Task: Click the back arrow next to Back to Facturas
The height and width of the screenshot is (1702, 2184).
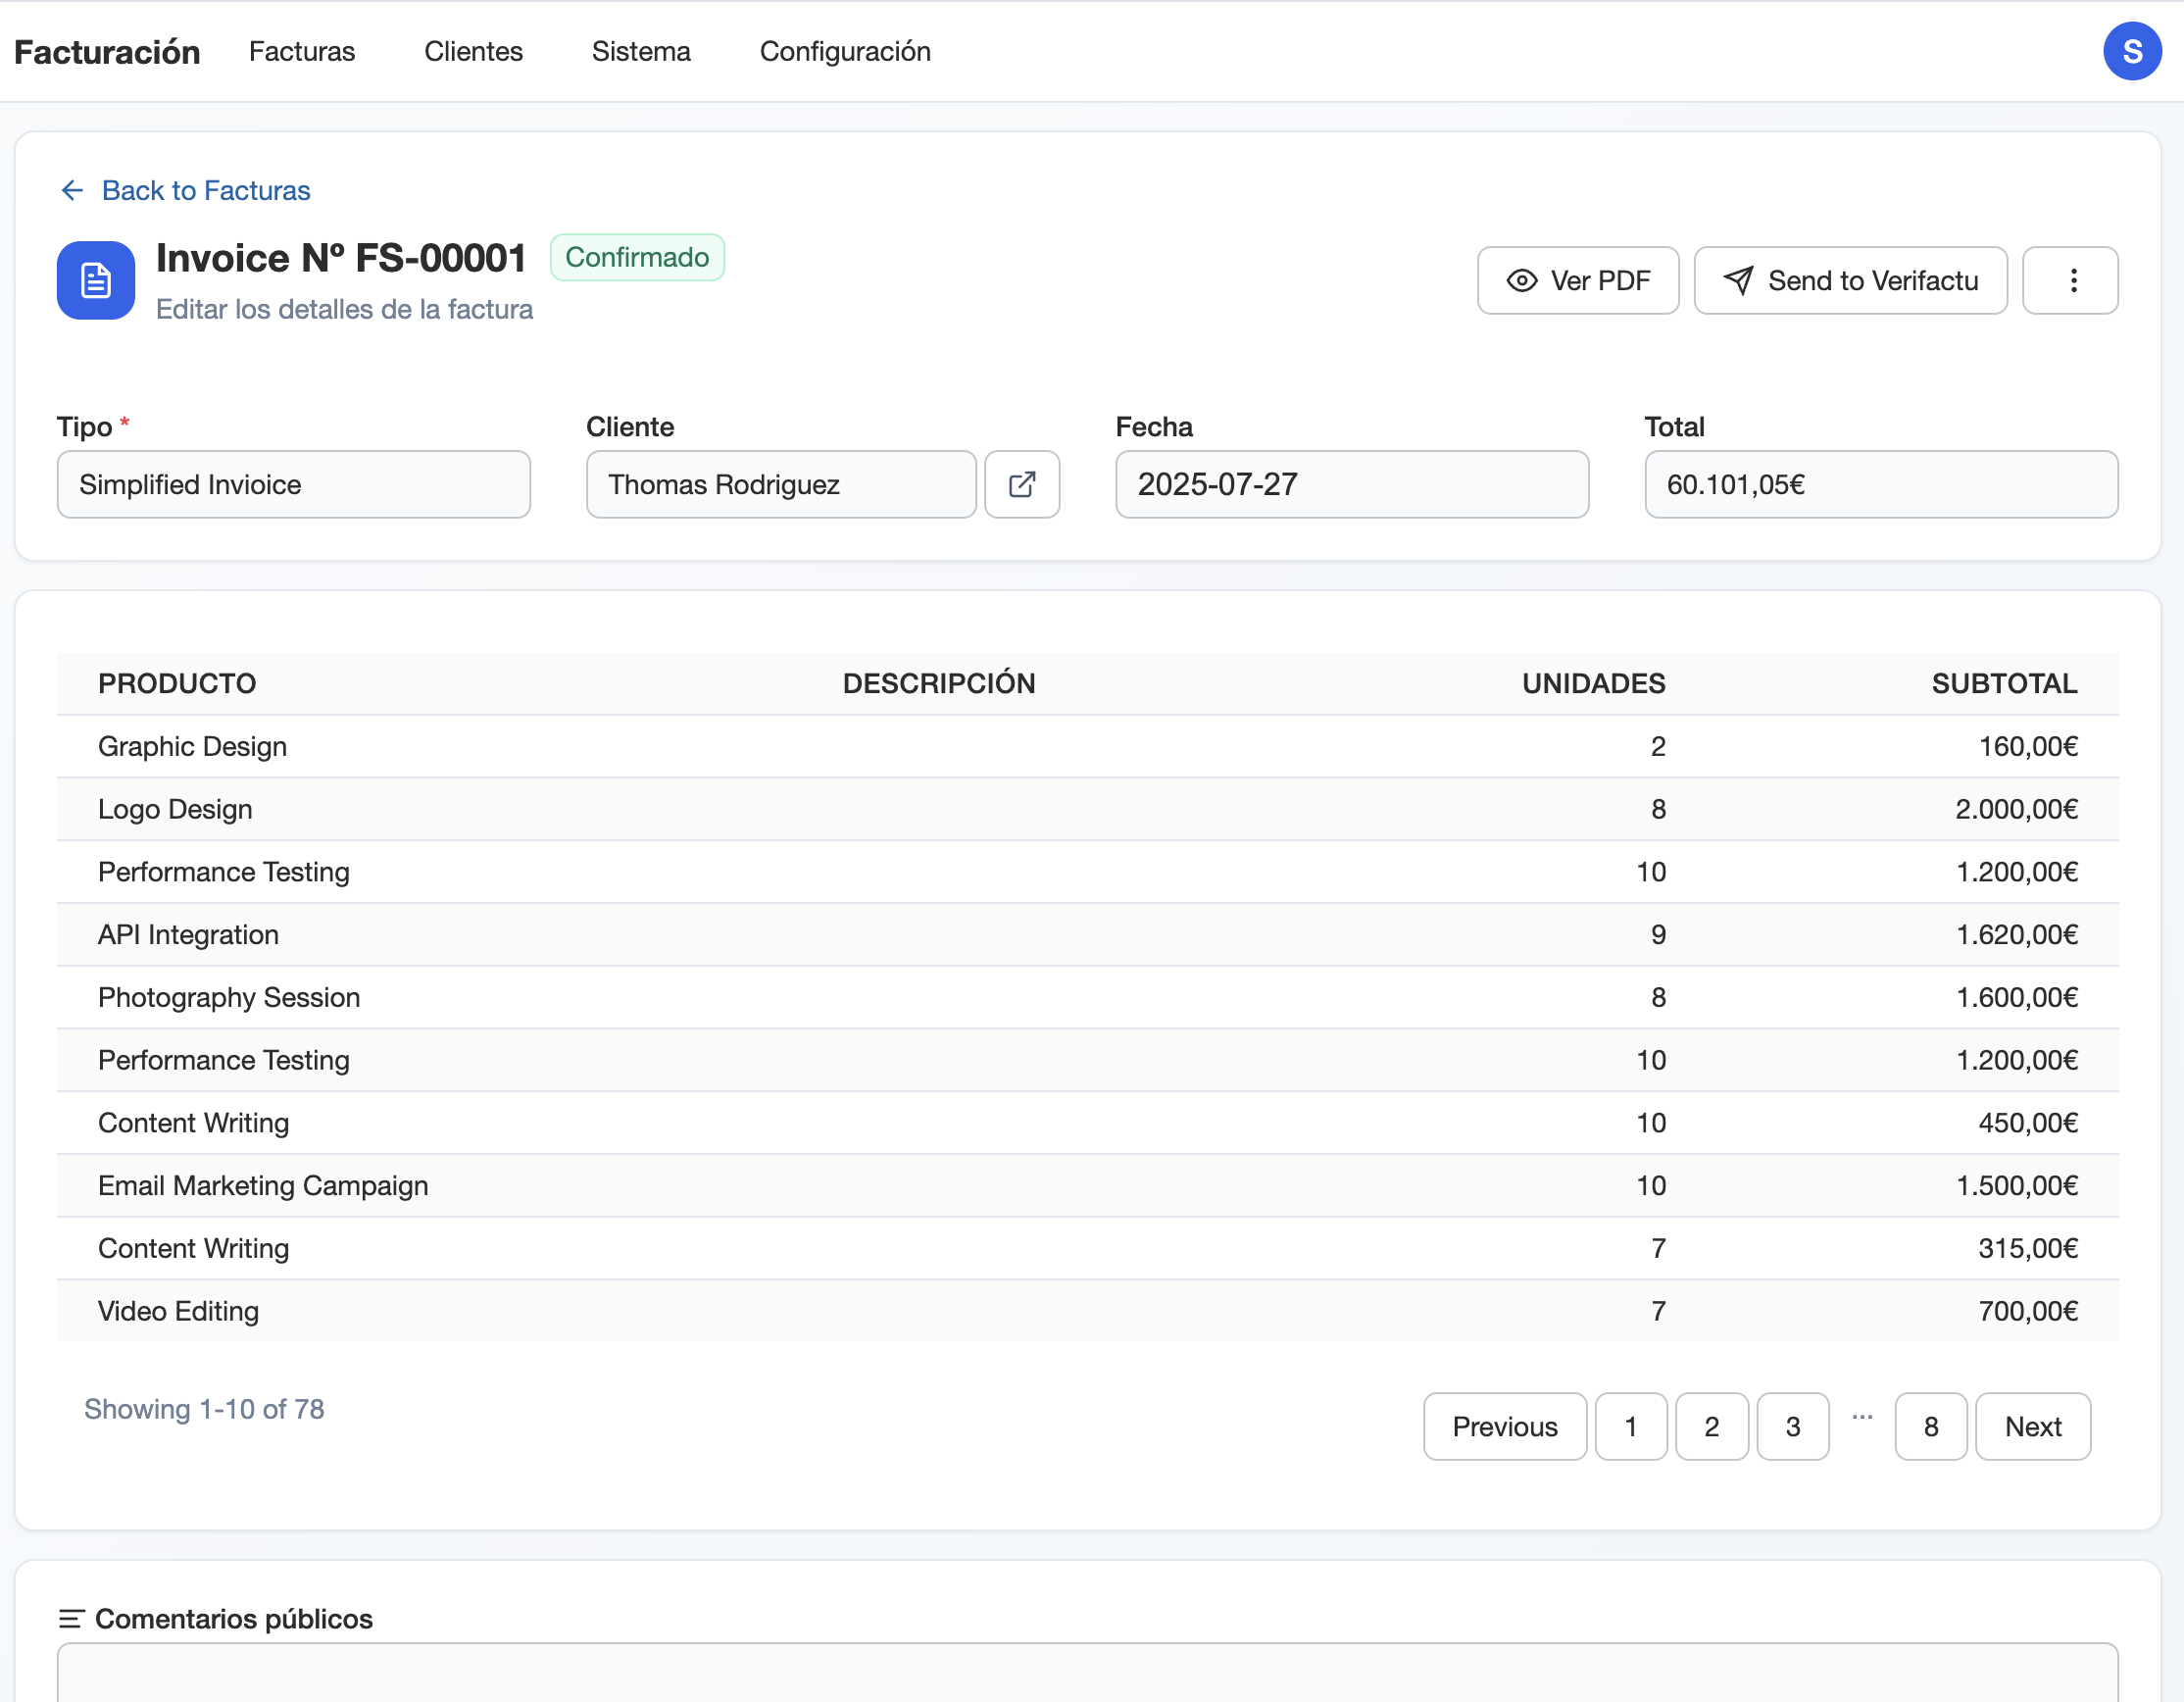Action: [71, 190]
